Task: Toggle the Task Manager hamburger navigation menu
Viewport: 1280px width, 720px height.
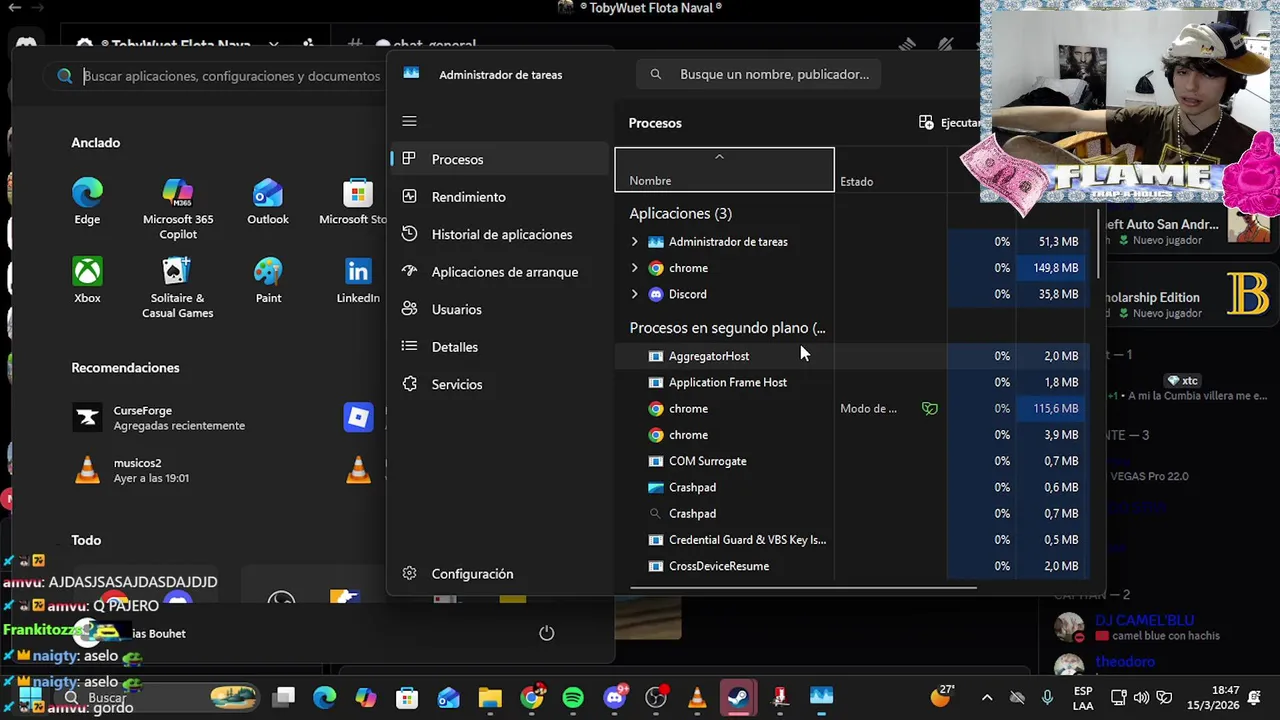Action: [x=409, y=121]
